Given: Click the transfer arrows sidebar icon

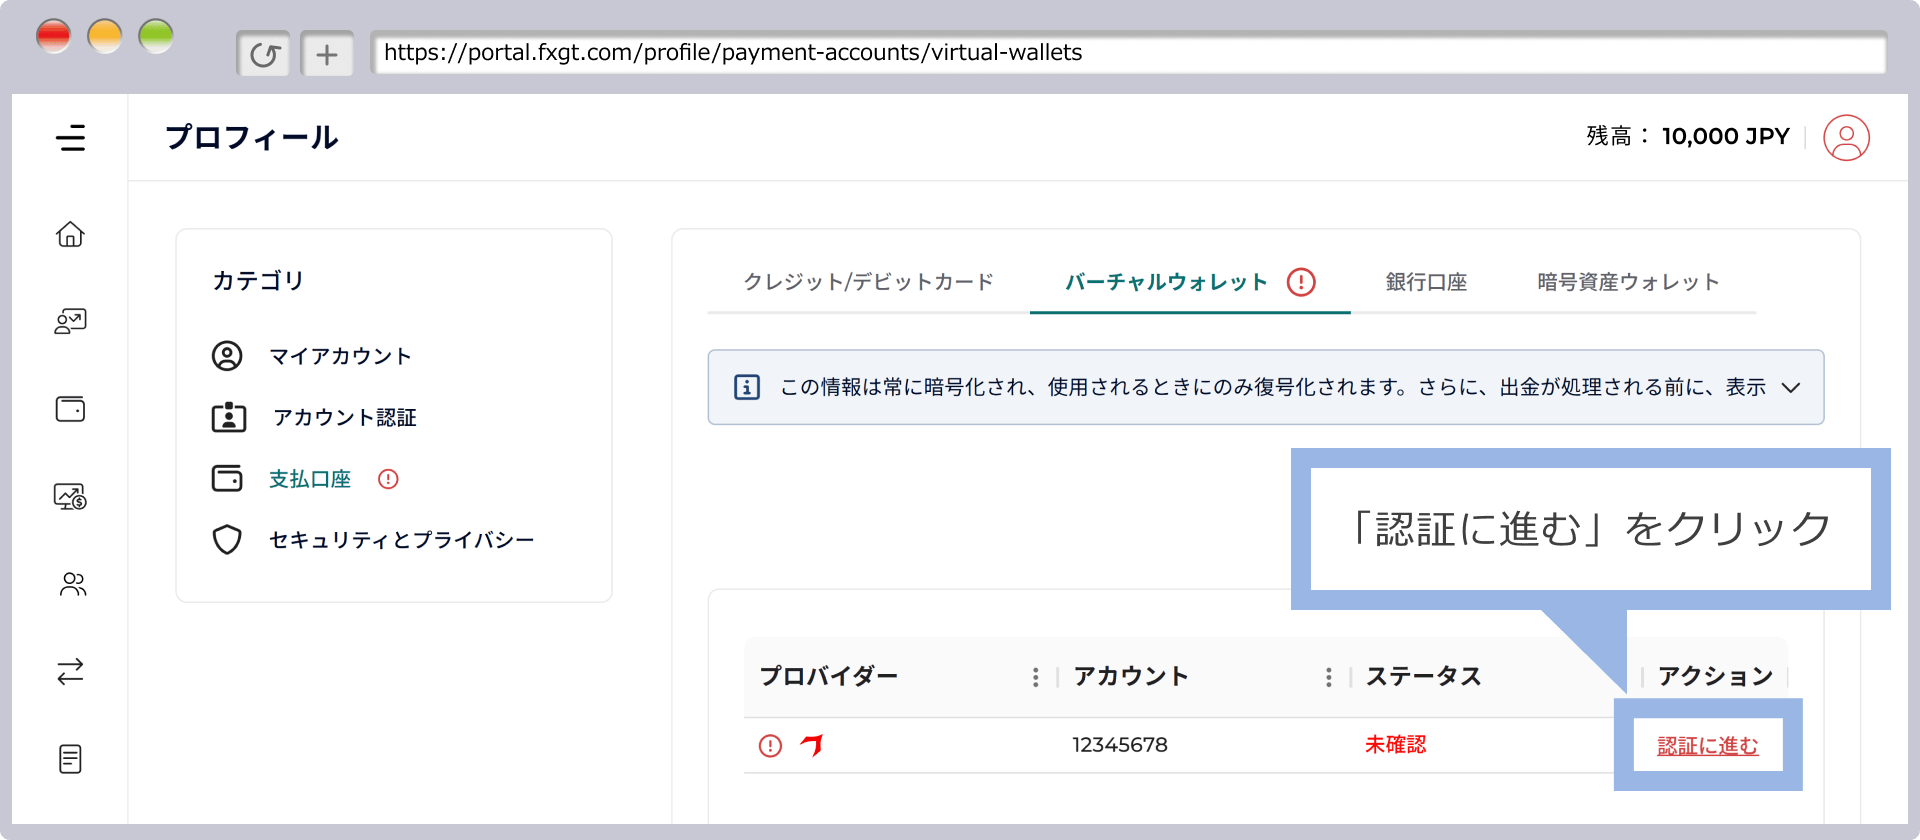Looking at the screenshot, I should 70,671.
